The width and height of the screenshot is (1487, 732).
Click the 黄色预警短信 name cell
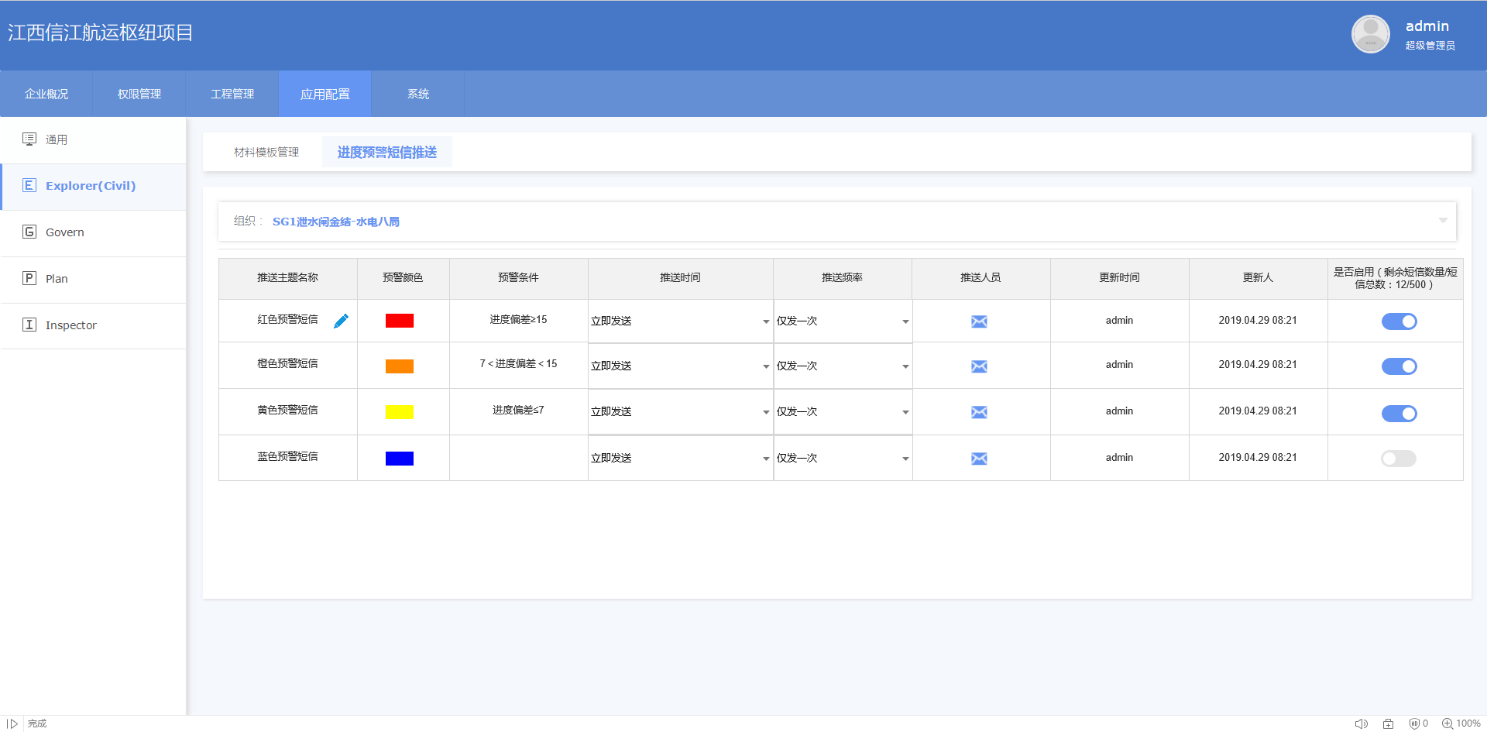288,410
